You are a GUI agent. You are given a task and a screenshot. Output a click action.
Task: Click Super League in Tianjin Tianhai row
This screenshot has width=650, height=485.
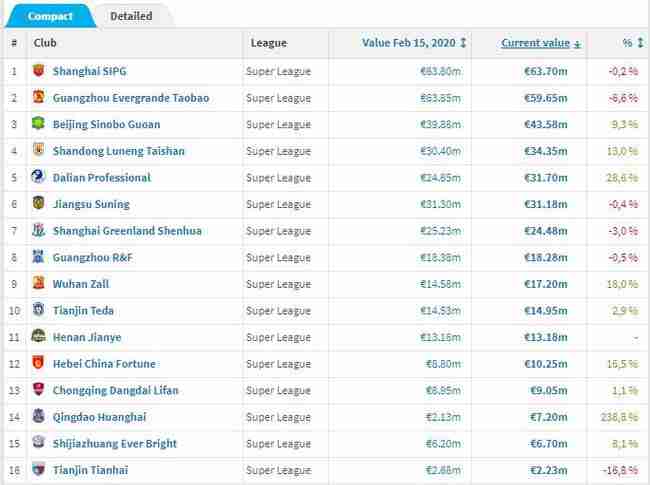click(278, 470)
